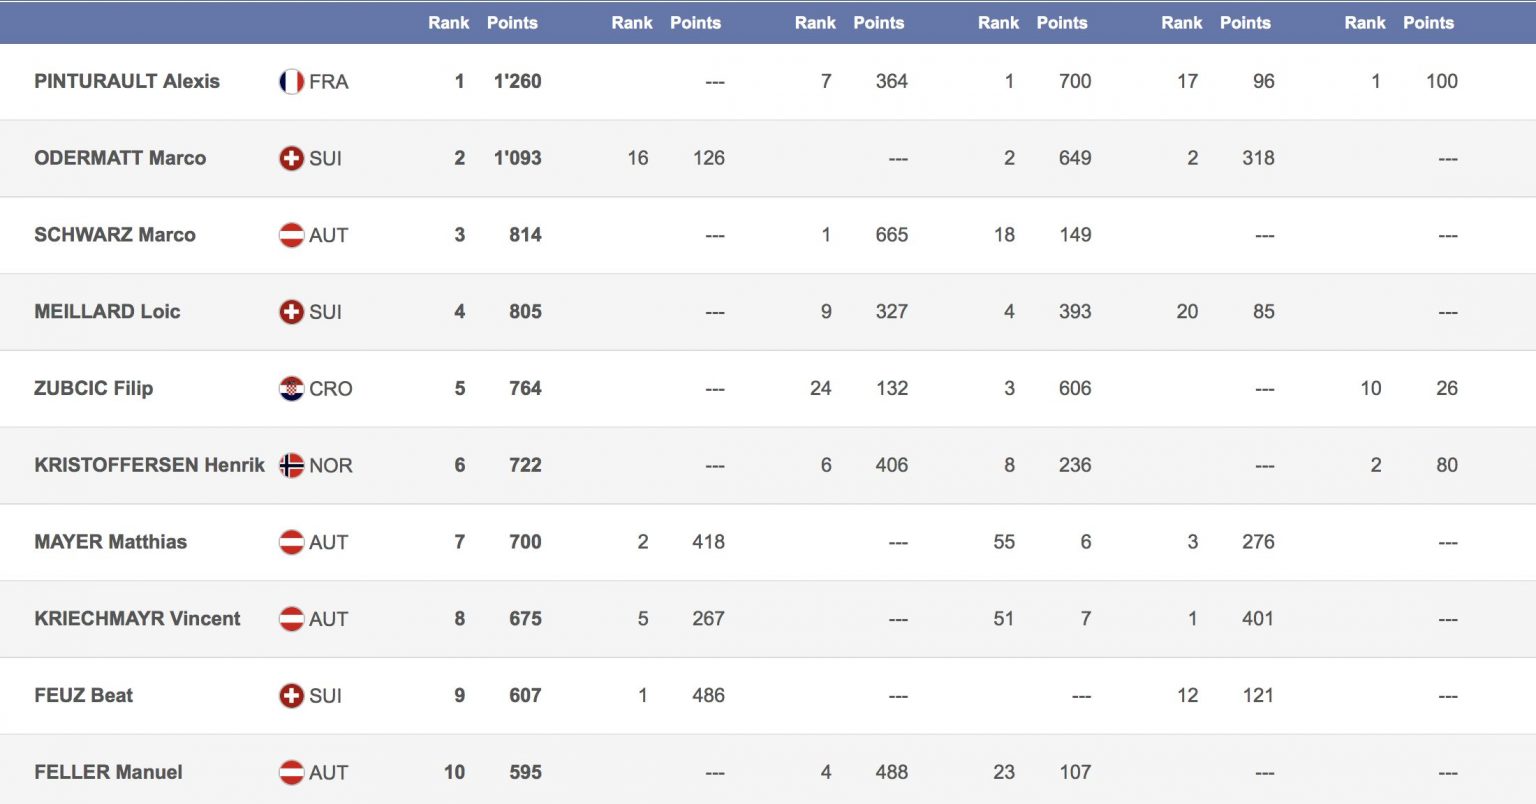Viewport: 1536px width, 804px height.
Task: Click on KRISTOFFERSEN Henrik's name
Action: point(149,465)
